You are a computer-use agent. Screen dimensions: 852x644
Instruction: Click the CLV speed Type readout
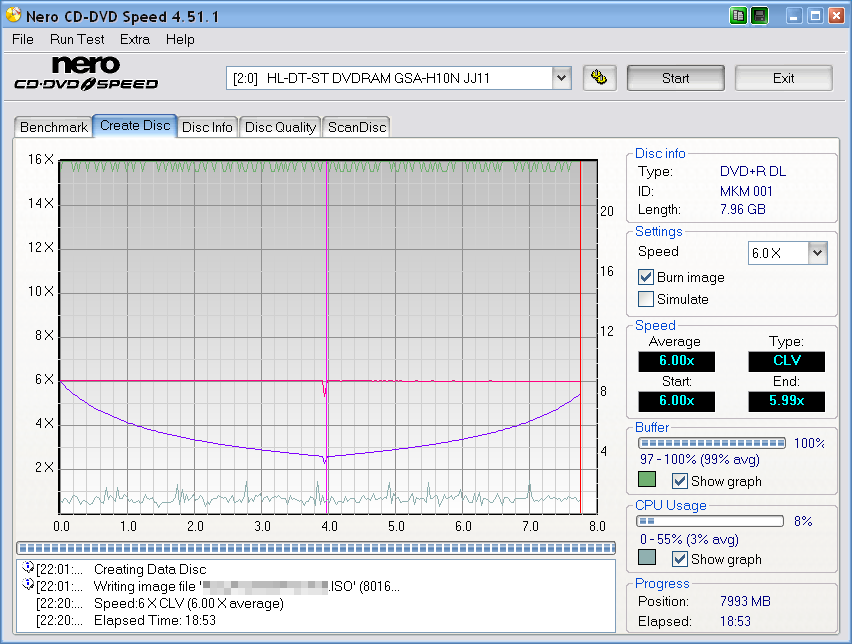point(786,361)
